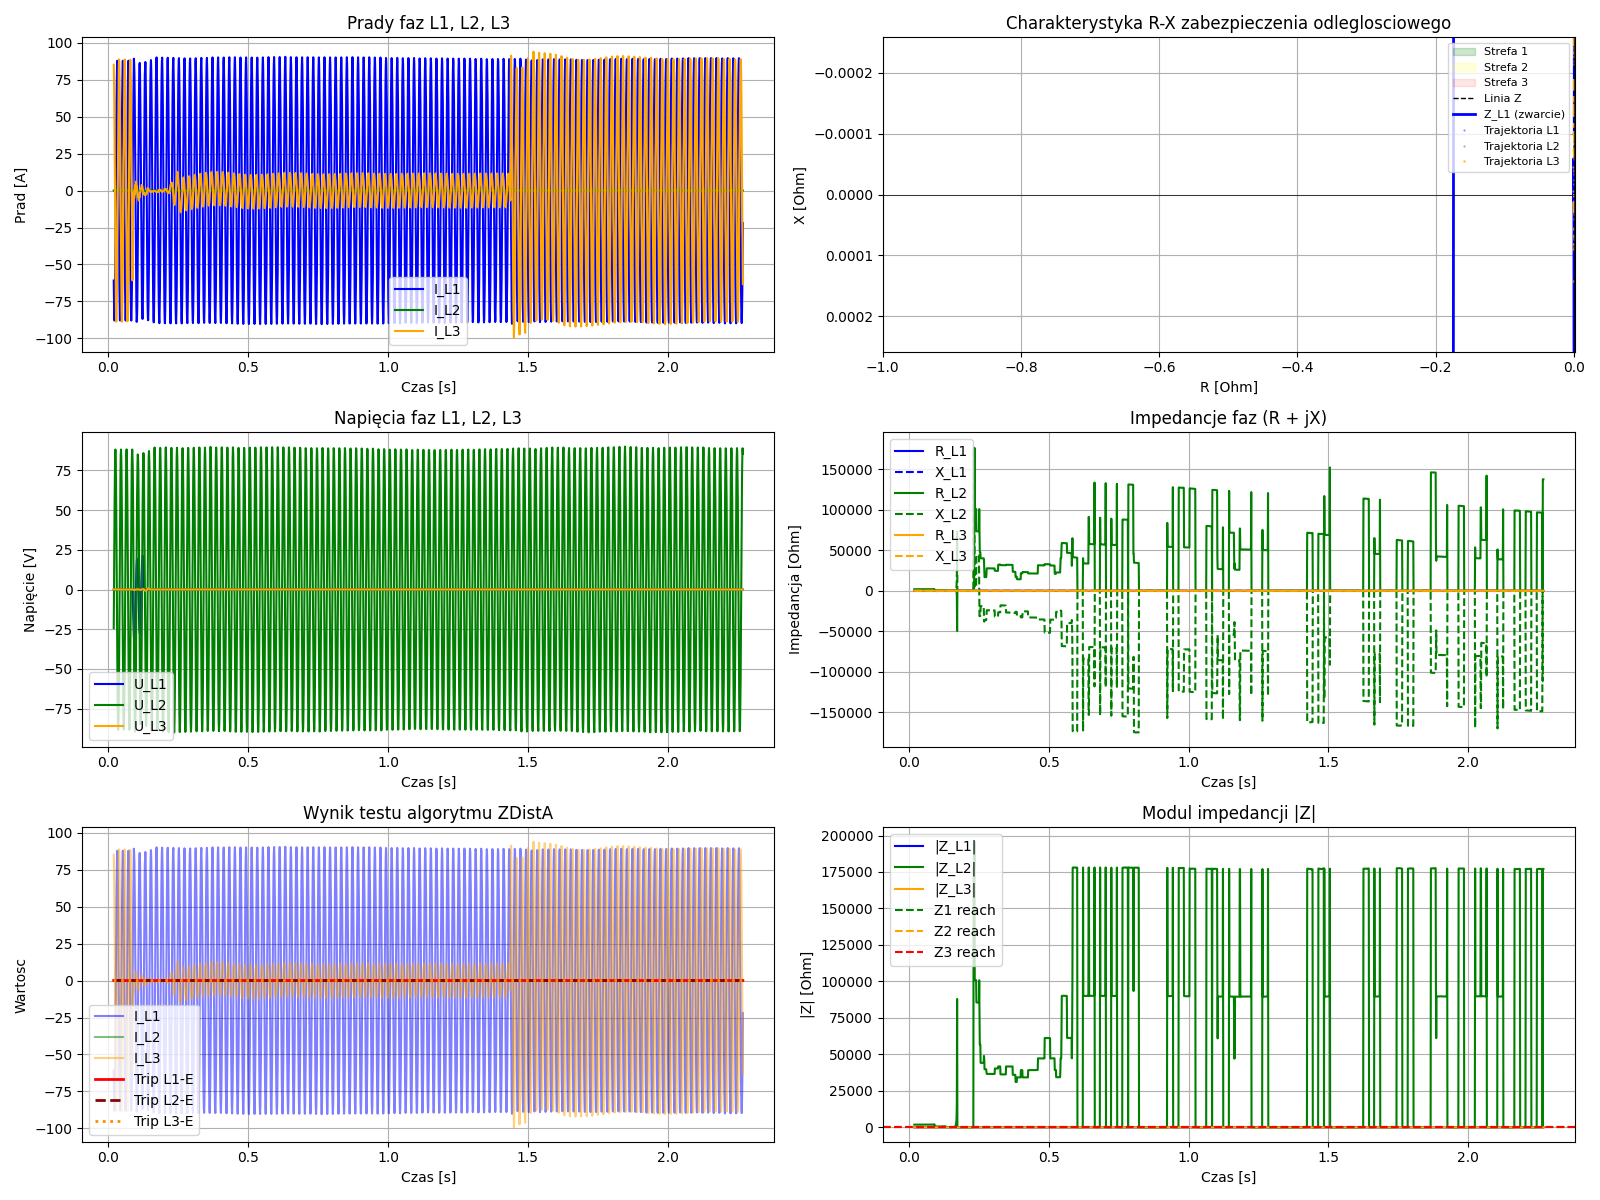Select the Trajektoria L3 legend entry
1600x1200 pixels.
1520,161
